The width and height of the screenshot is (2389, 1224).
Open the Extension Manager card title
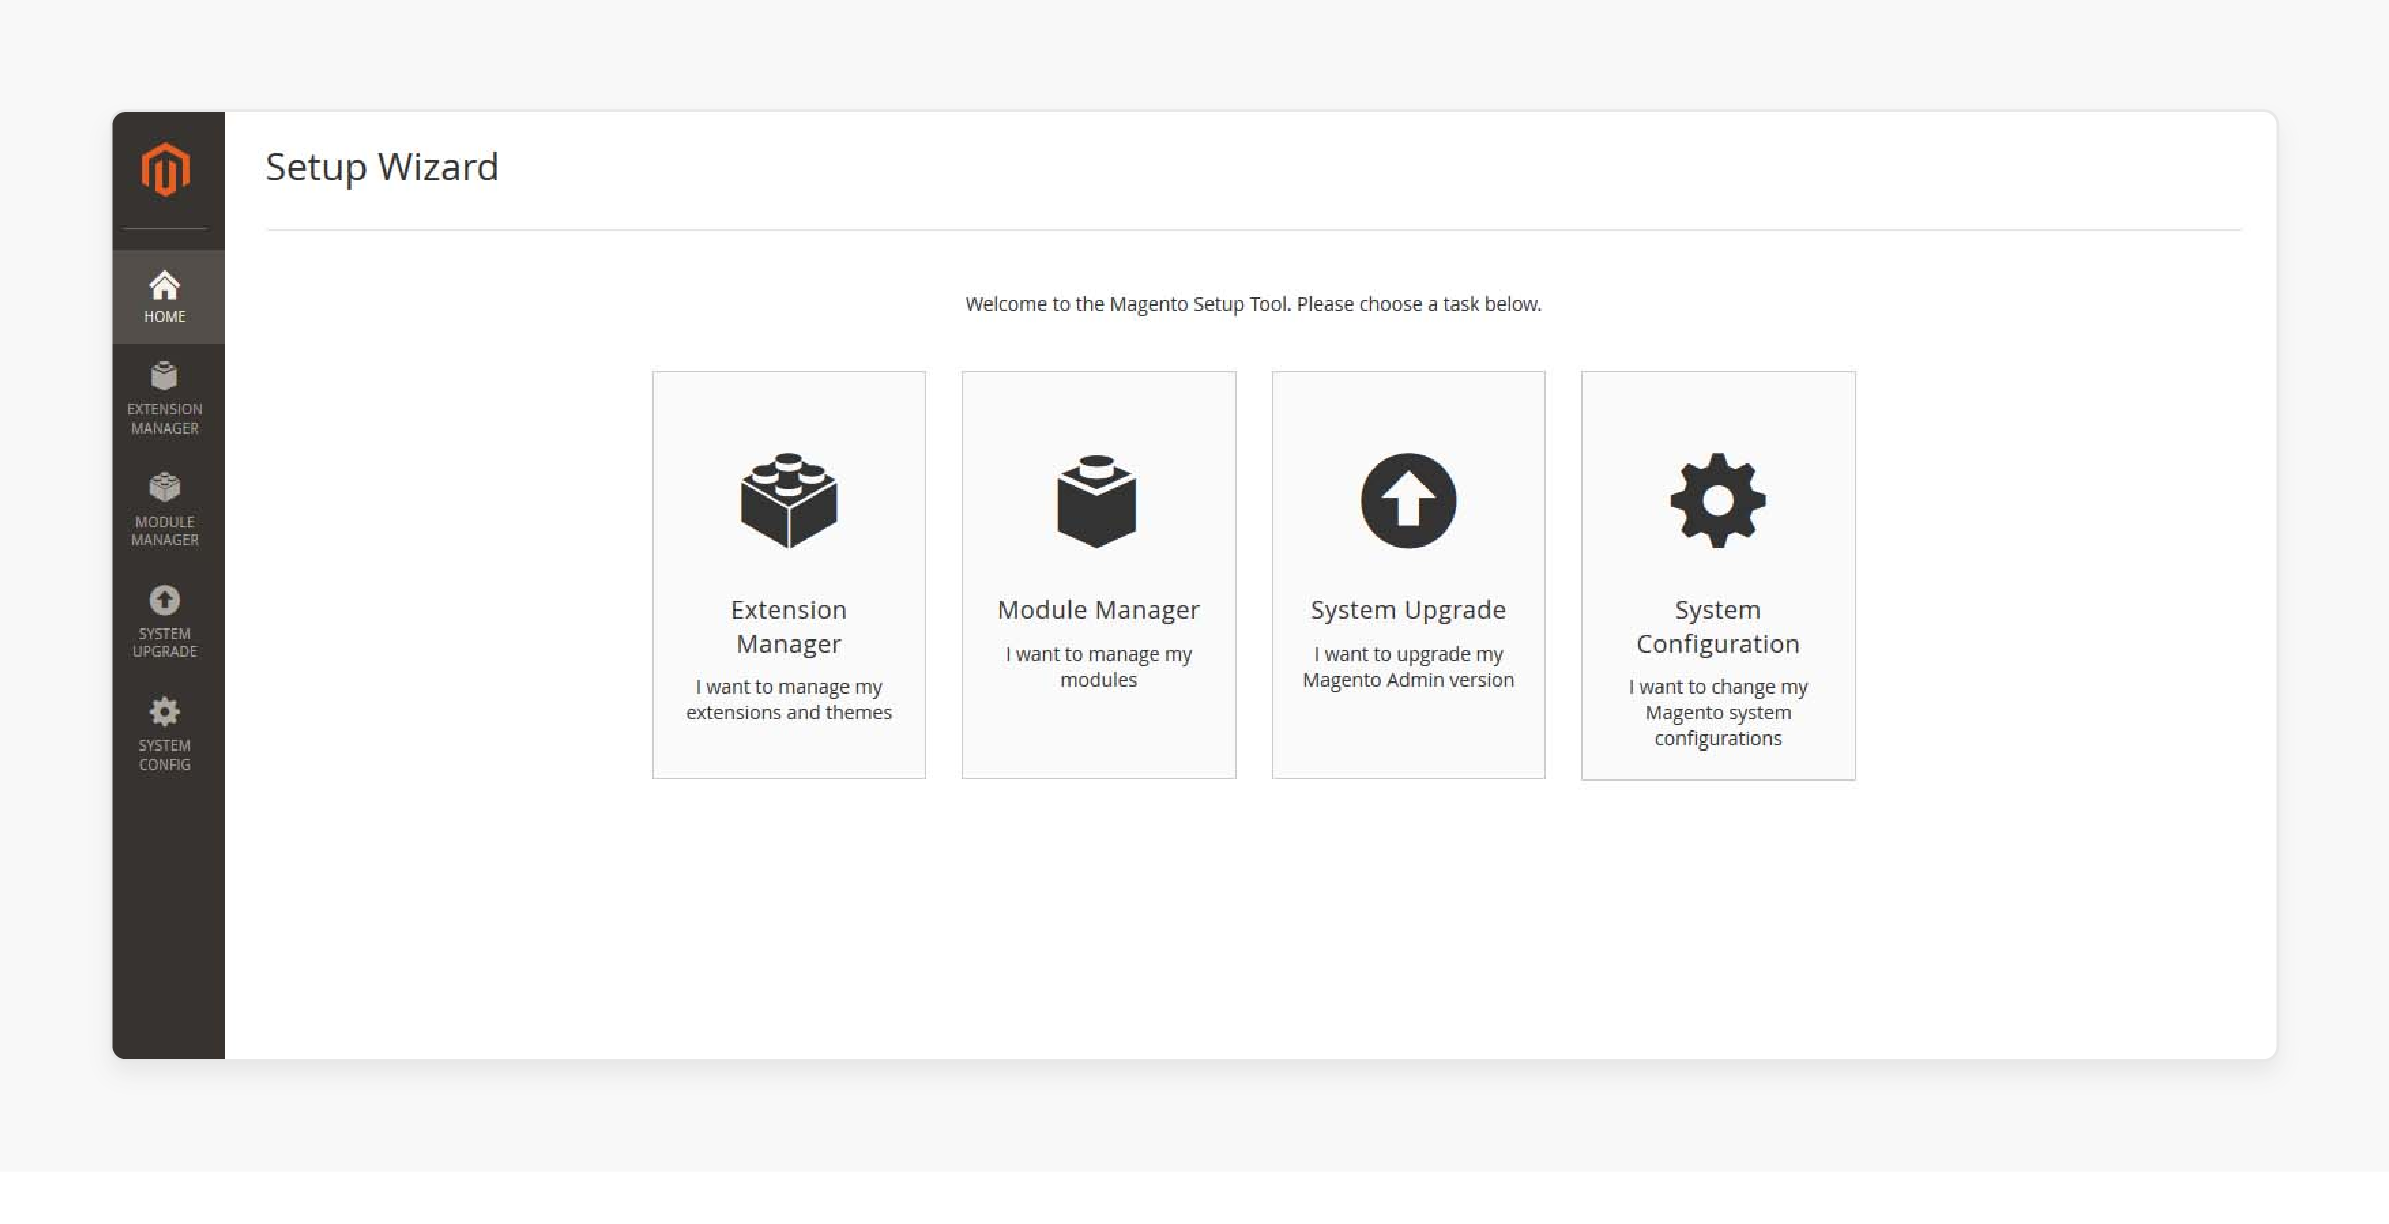789,627
